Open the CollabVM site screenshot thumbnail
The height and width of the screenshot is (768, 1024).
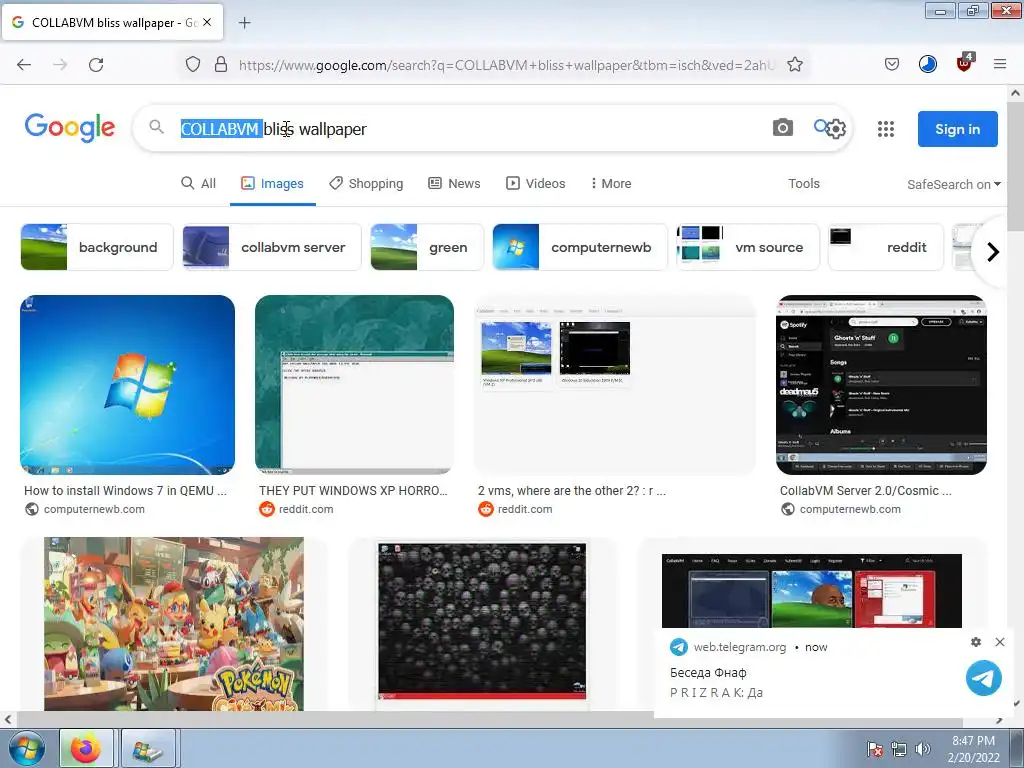point(812,591)
